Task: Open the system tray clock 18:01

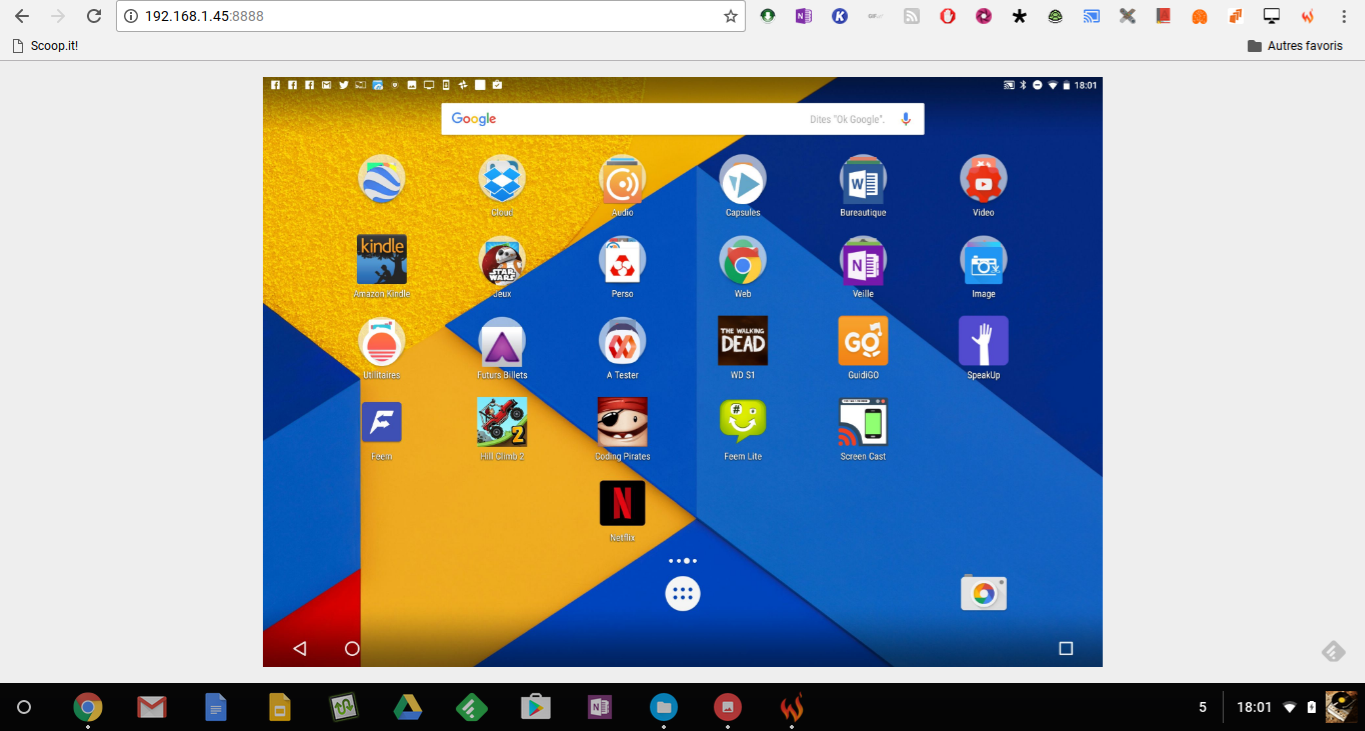Action: point(1254,707)
